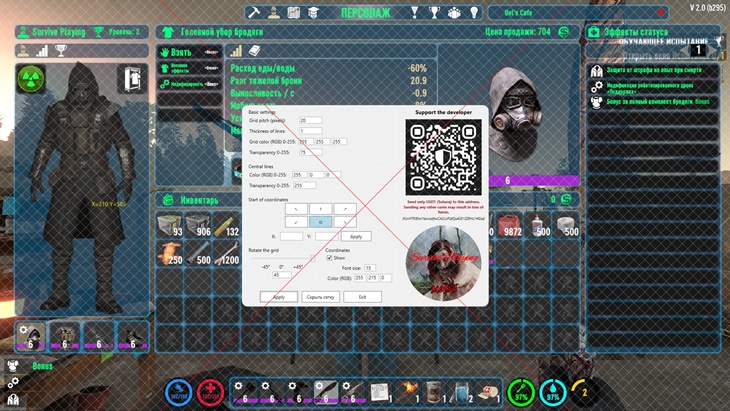
Task: Select the 906 stack inventory item
Action: [x=198, y=225]
